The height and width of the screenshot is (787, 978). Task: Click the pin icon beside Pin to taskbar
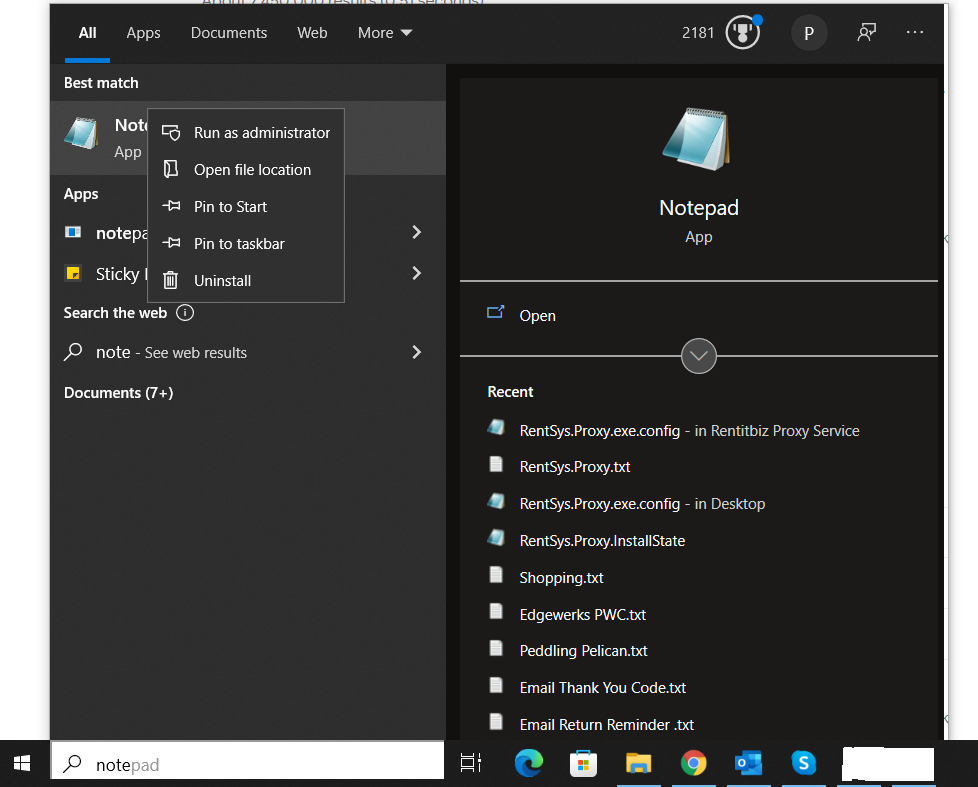point(171,243)
